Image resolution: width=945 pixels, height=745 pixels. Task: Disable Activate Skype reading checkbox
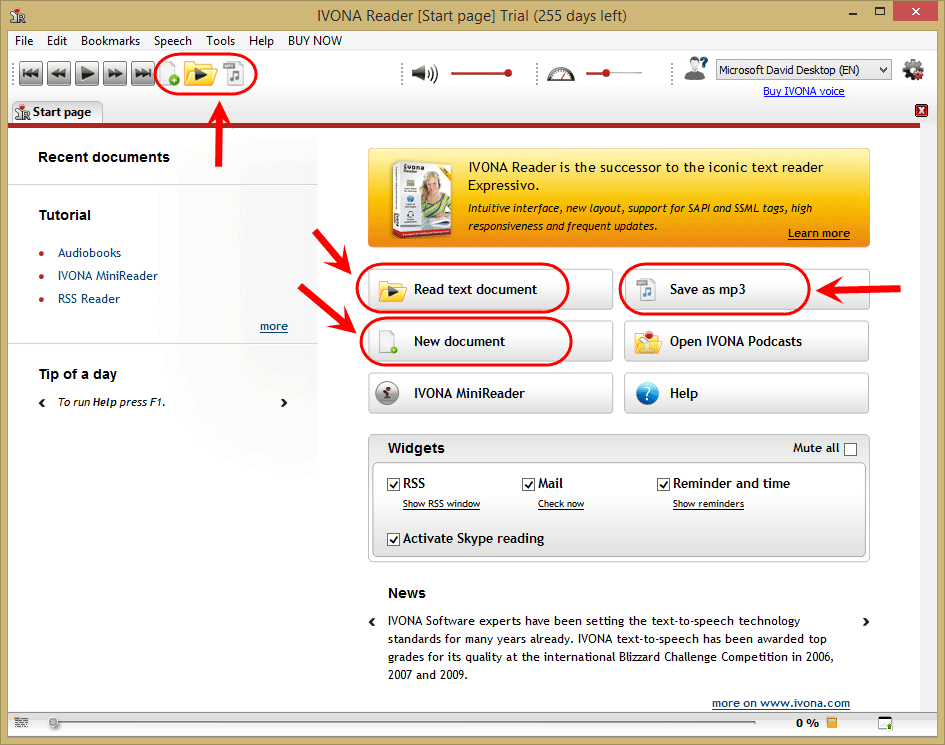pos(394,539)
